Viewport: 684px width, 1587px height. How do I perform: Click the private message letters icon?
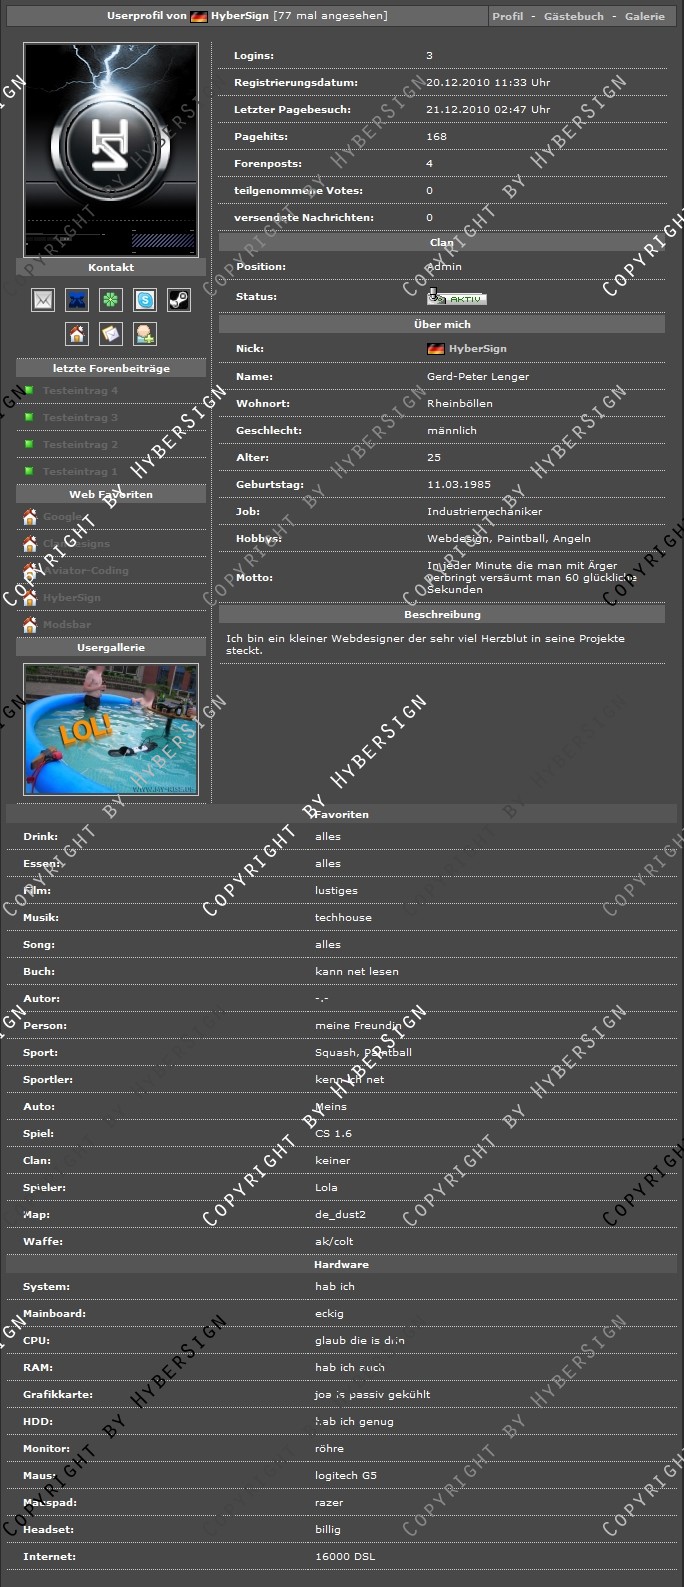[111, 334]
